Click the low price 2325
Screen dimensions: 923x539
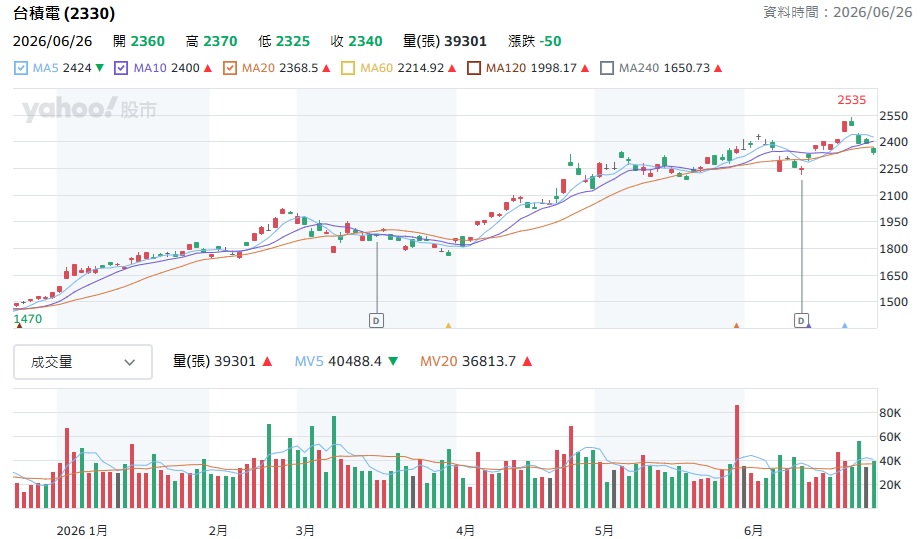[293, 41]
